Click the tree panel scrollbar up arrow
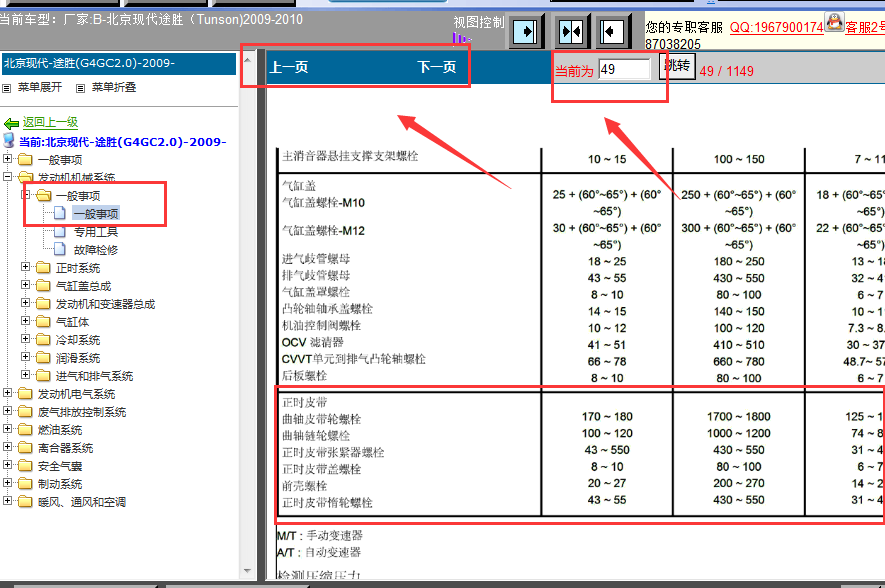The height and width of the screenshot is (588, 885). tap(247, 59)
